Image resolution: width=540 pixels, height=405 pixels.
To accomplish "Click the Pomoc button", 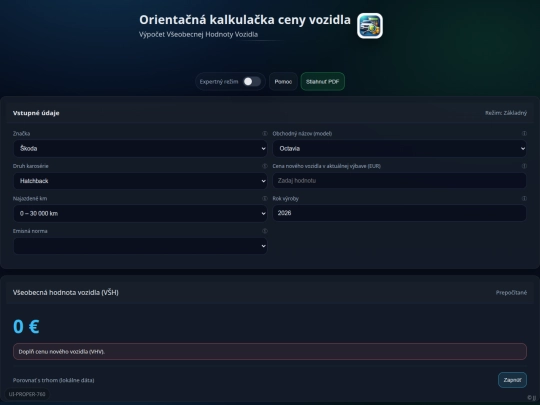I will (283, 82).
